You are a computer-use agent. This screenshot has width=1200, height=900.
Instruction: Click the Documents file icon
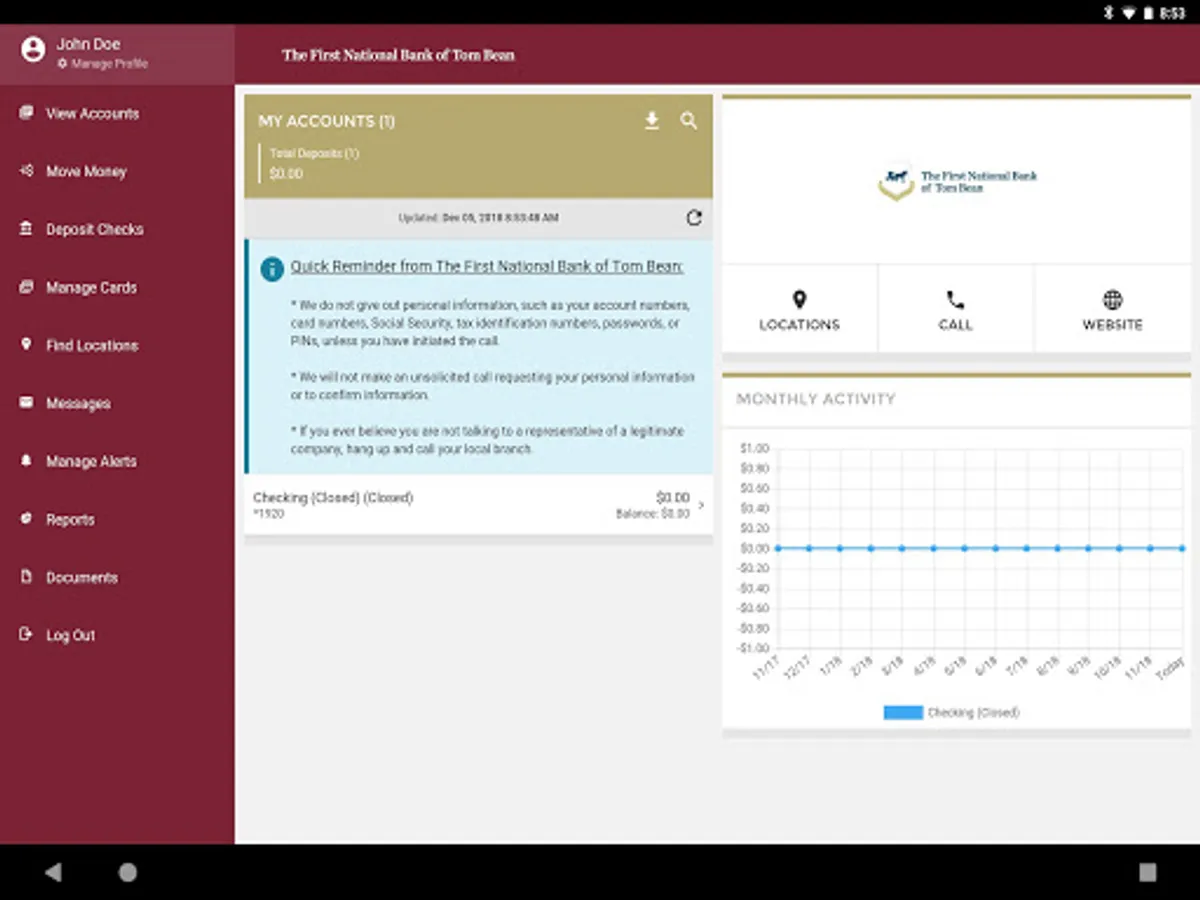click(x=26, y=577)
